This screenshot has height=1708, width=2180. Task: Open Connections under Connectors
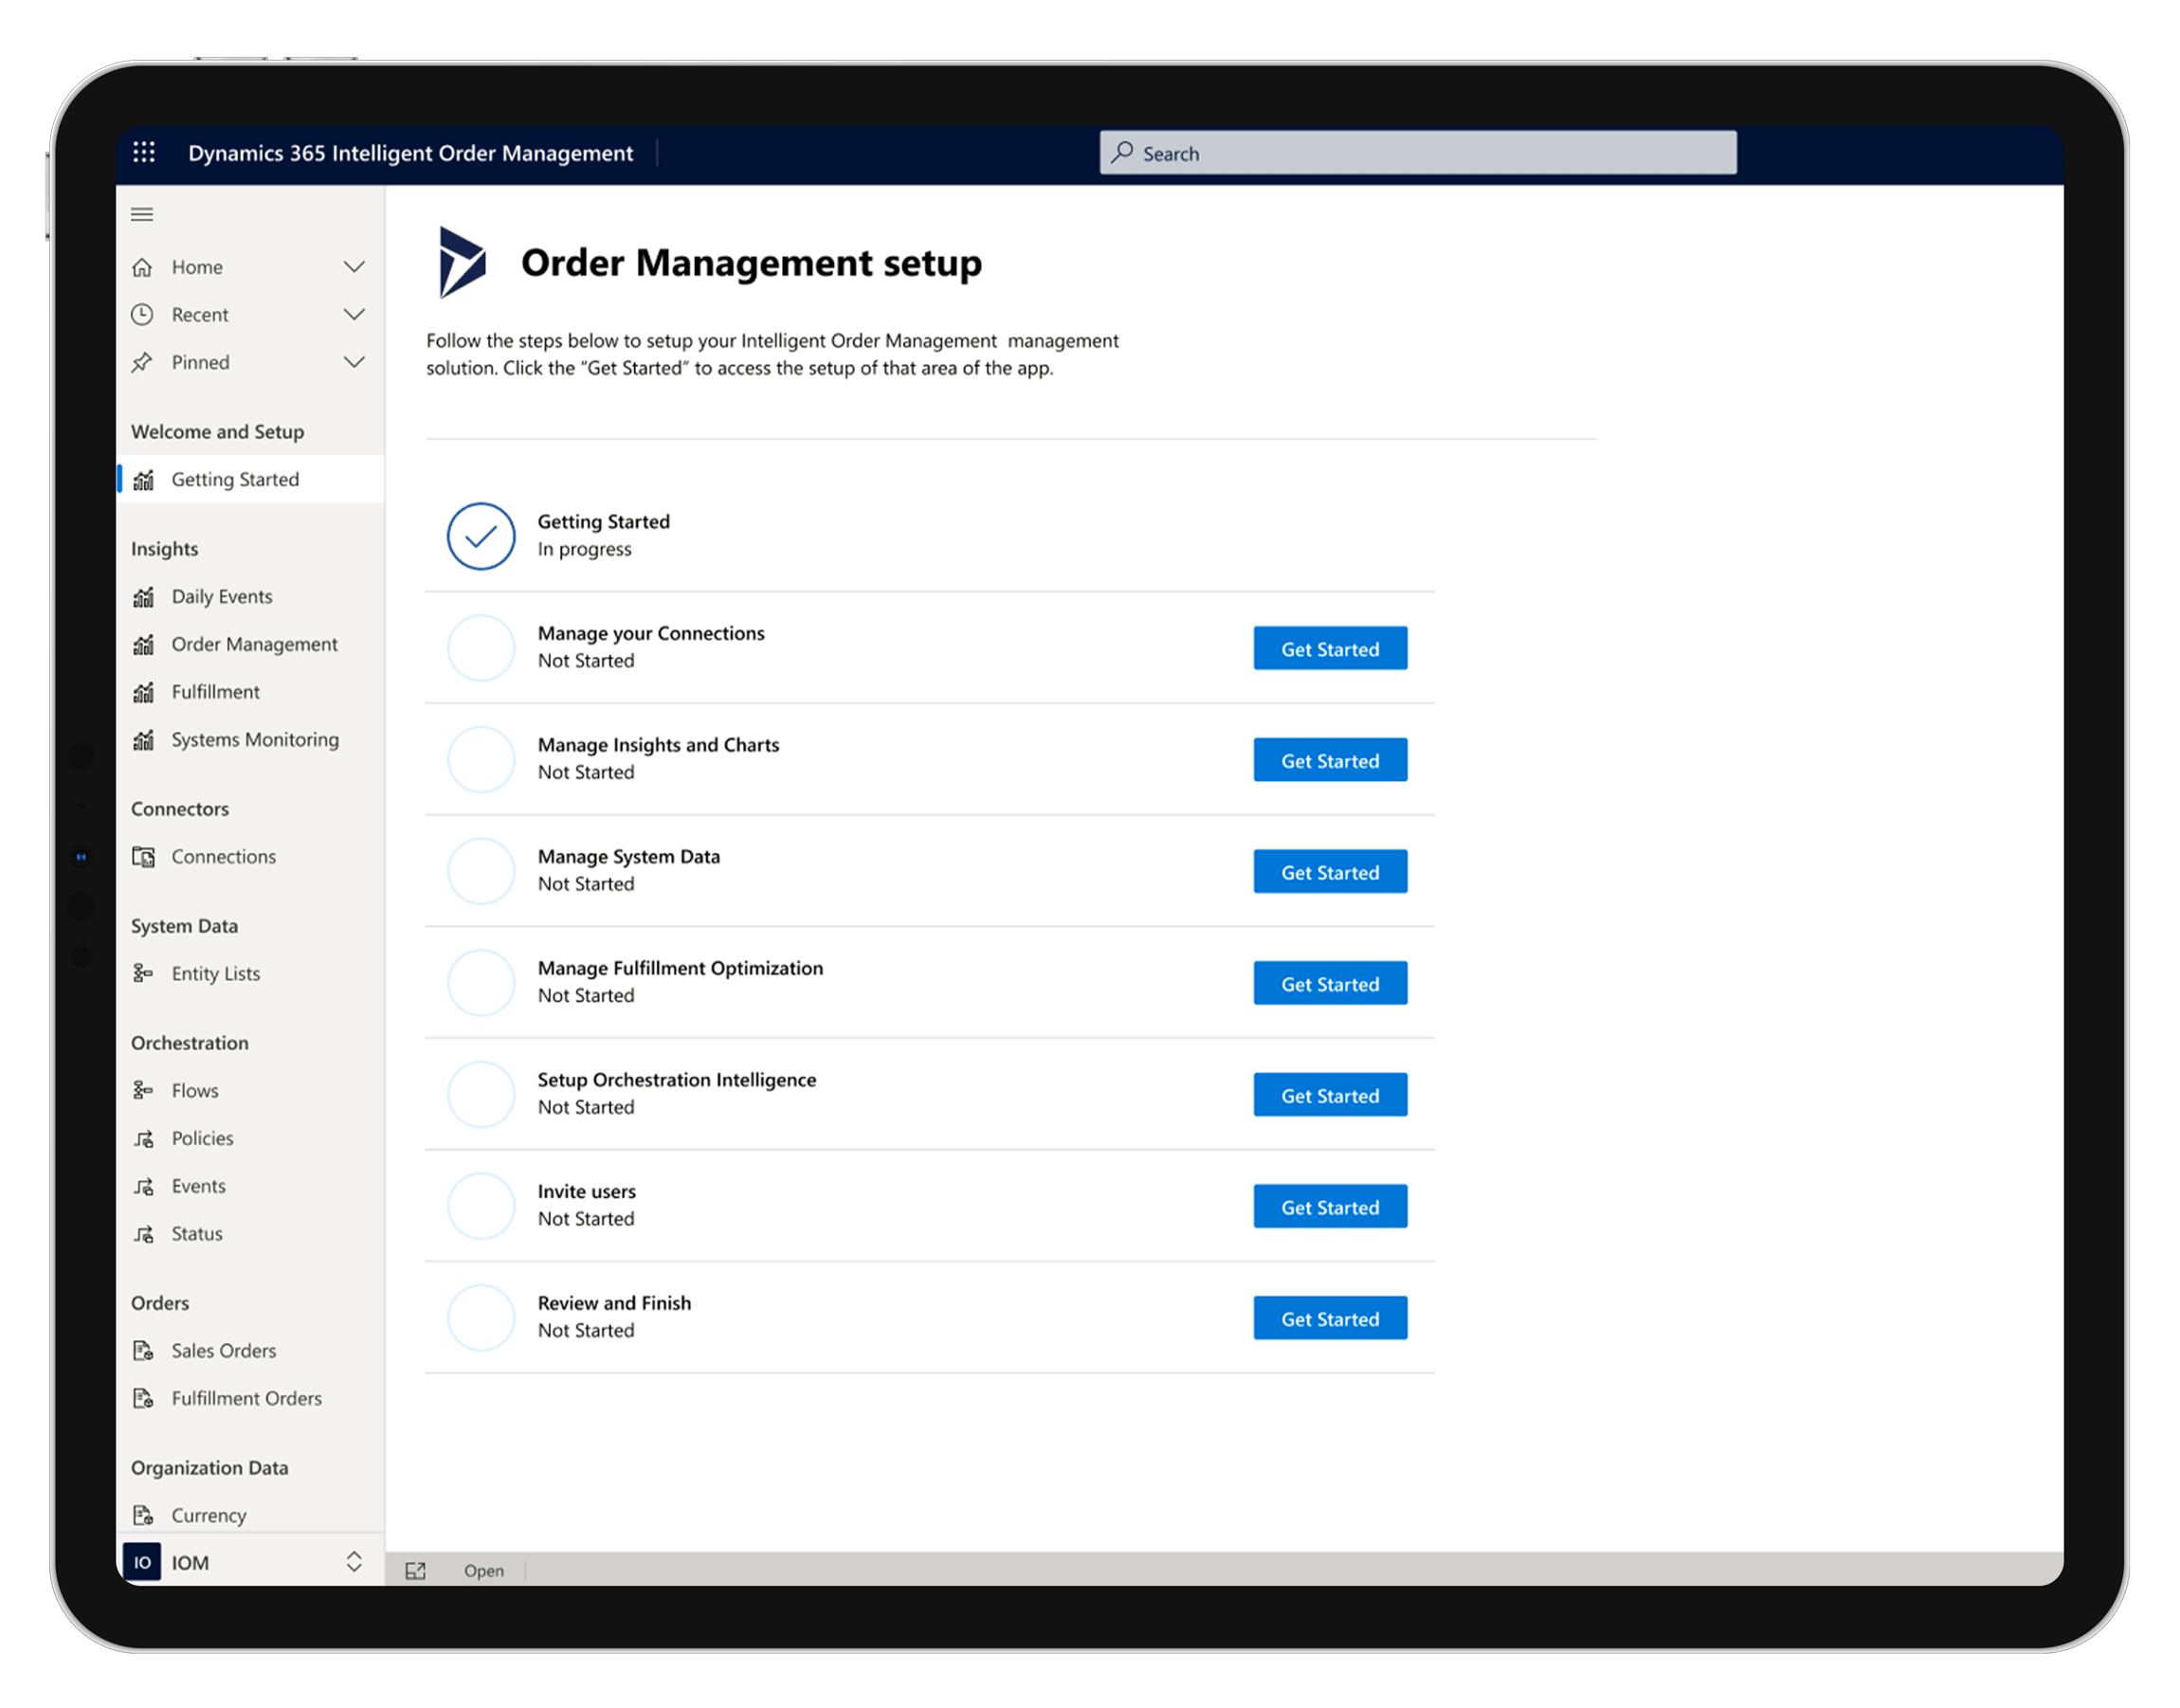point(250,857)
